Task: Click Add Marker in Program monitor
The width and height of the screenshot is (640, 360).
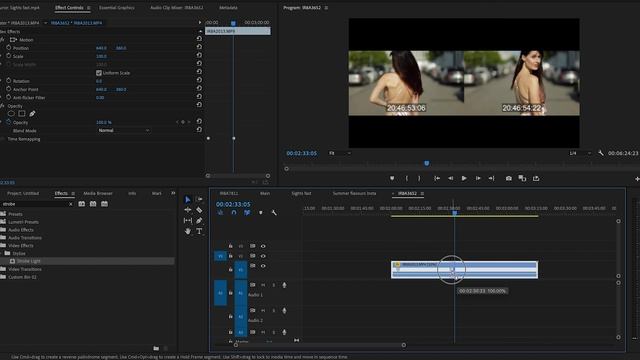Action: tap(392, 178)
